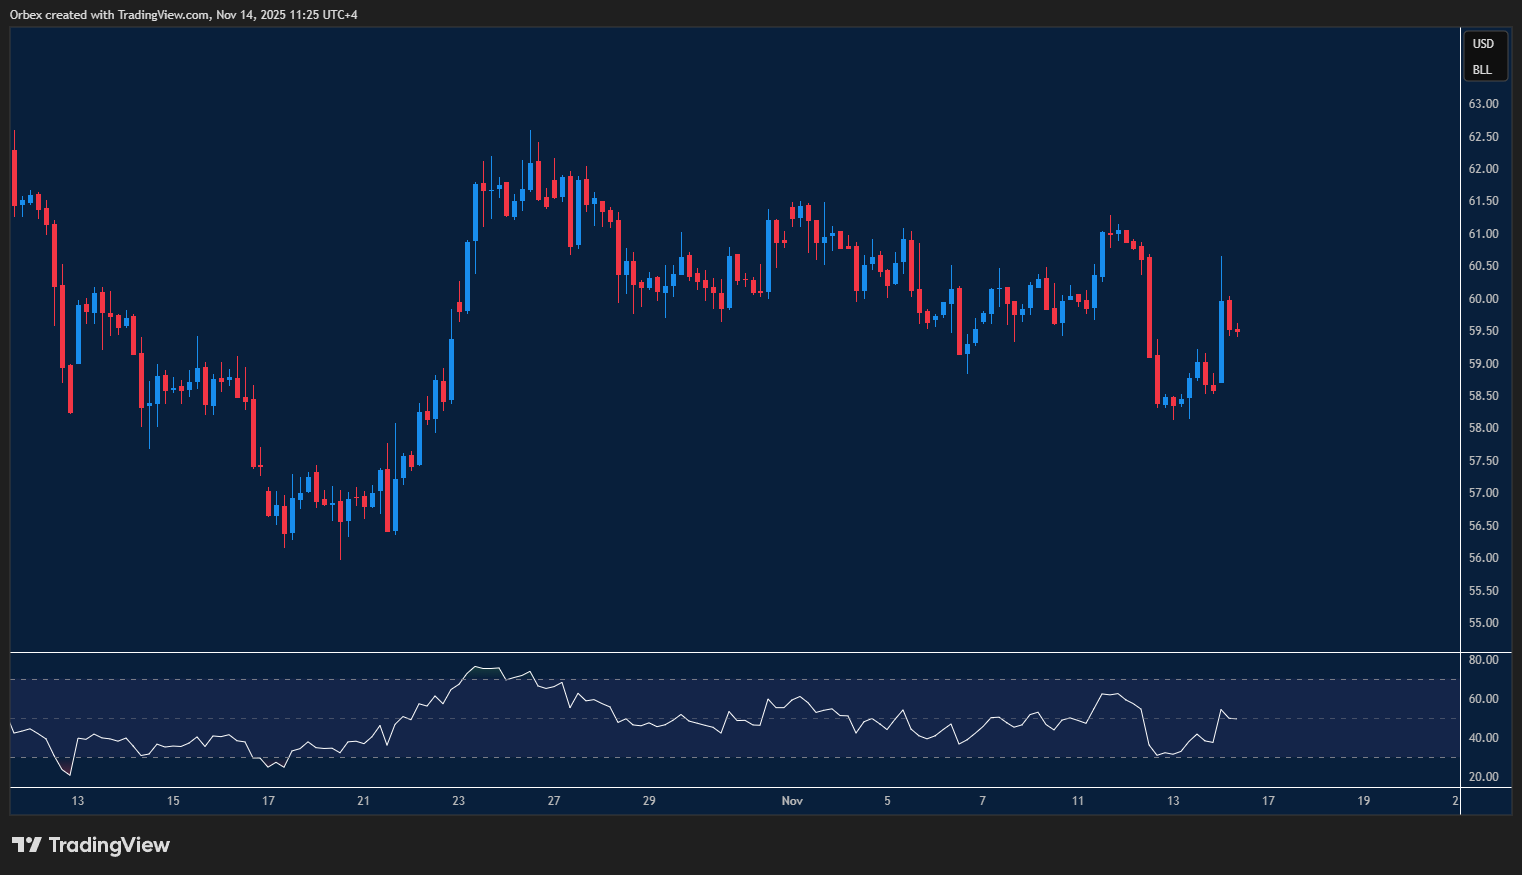Click the divider between chart and RSI panes
Viewport: 1522px width, 875px height.
tap(700, 650)
